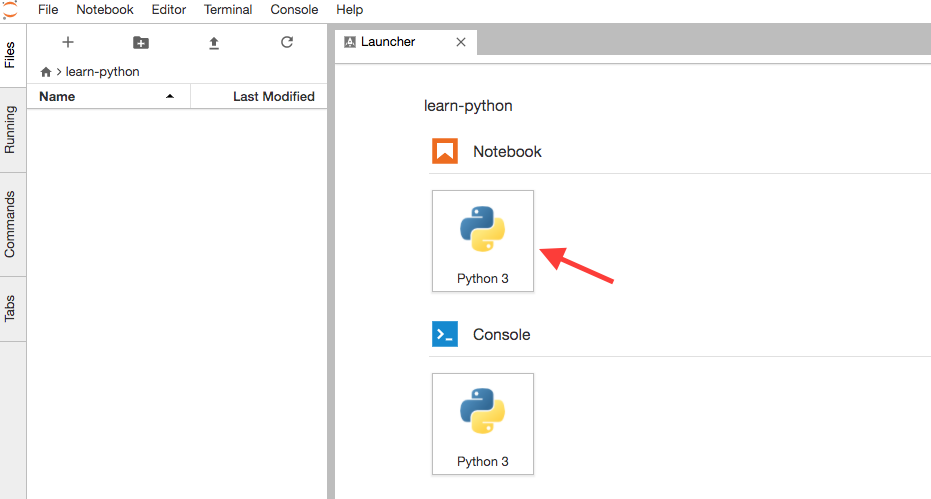This screenshot has width=931, height=499.
Task: Toggle the Name sort arrow
Action: click(170, 96)
